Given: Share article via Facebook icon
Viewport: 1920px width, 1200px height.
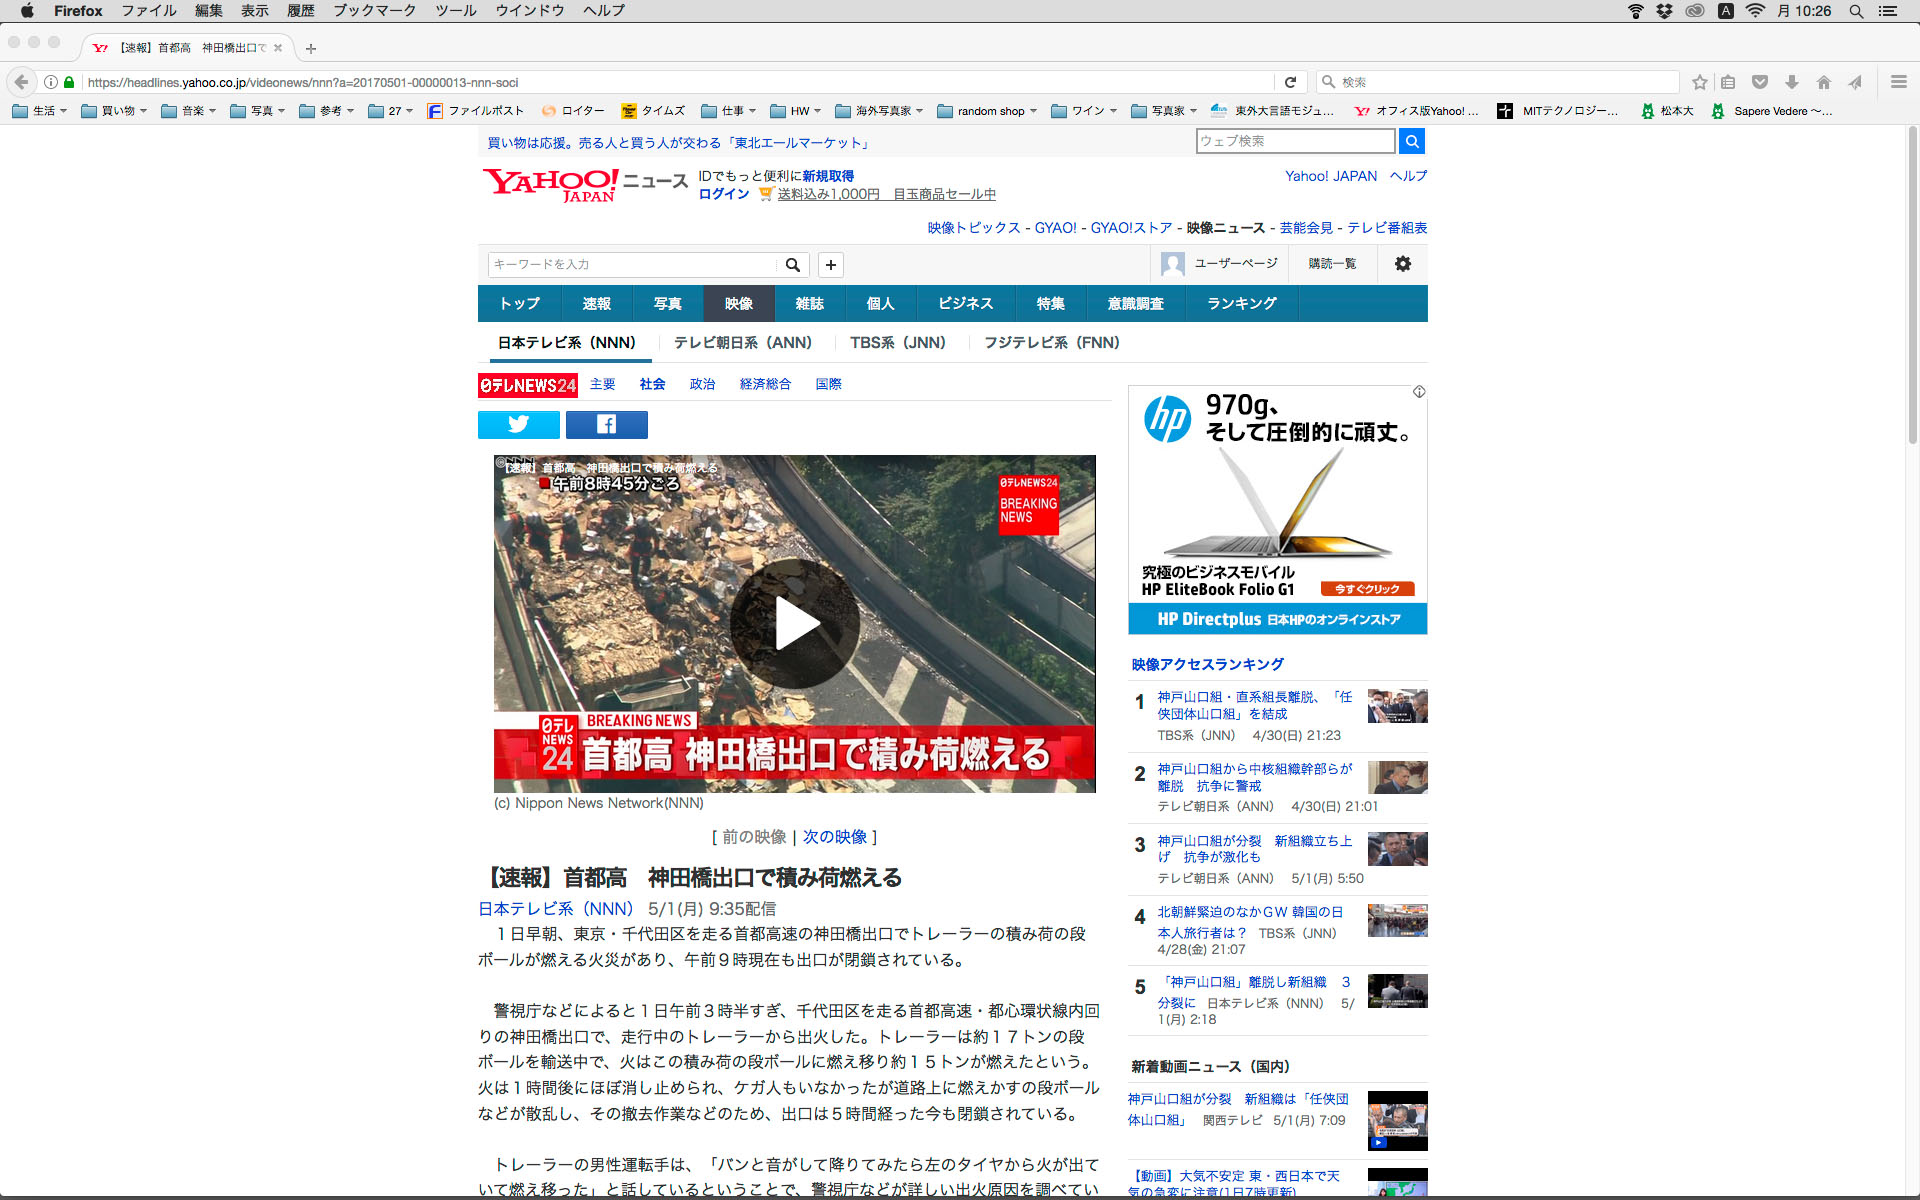Looking at the screenshot, I should pyautogui.click(x=606, y=425).
